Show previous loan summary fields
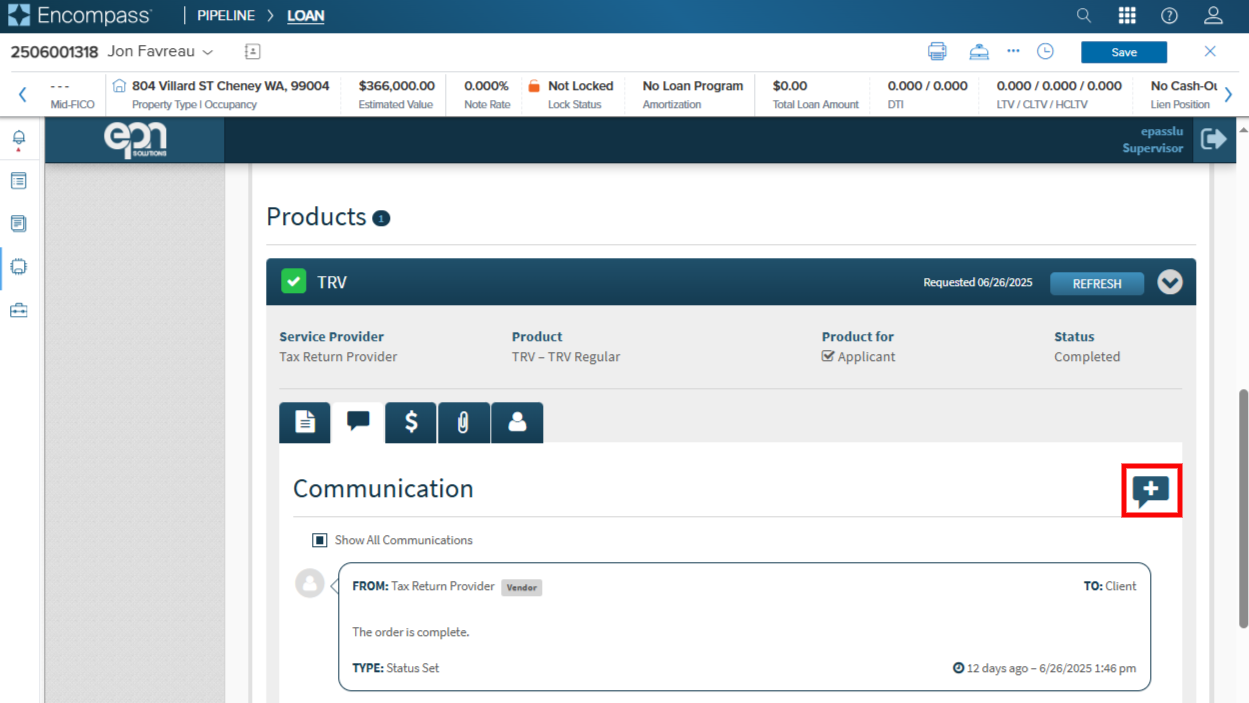 [x=22, y=95]
